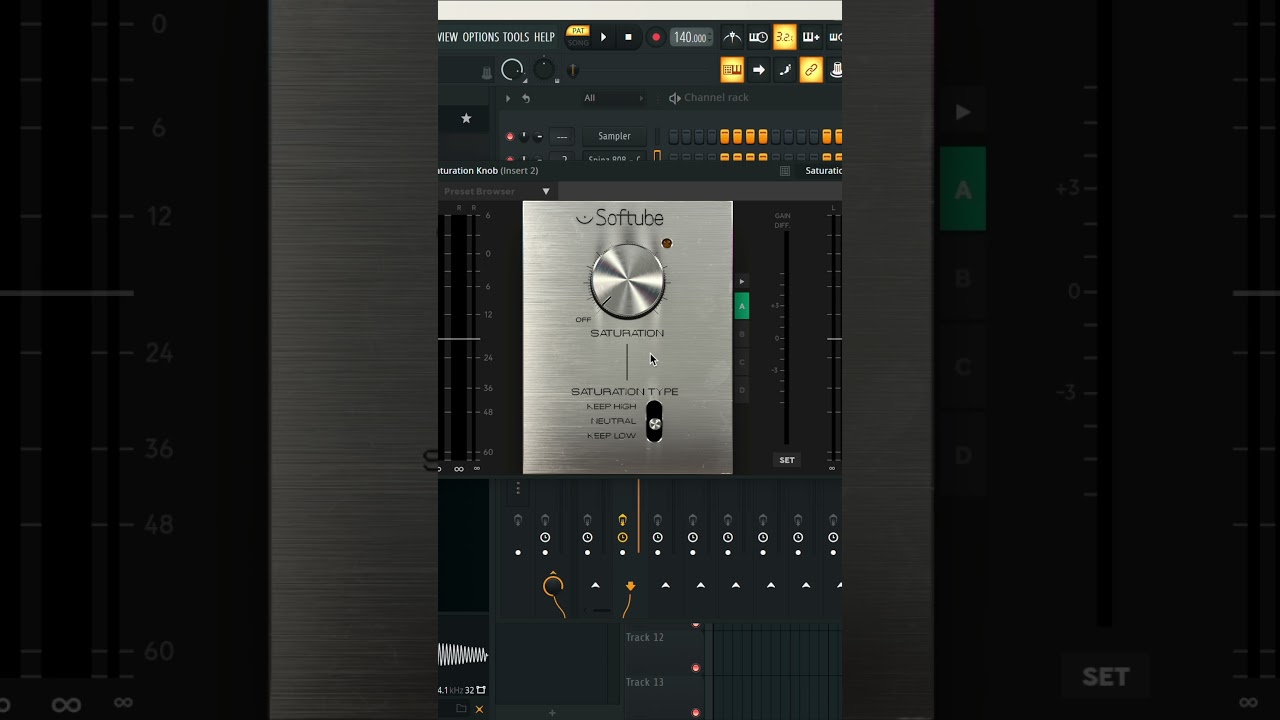Screen dimensions: 1280x720
Task: Toggle the 3.2.1 recording countdown
Action: pyautogui.click(x=785, y=37)
